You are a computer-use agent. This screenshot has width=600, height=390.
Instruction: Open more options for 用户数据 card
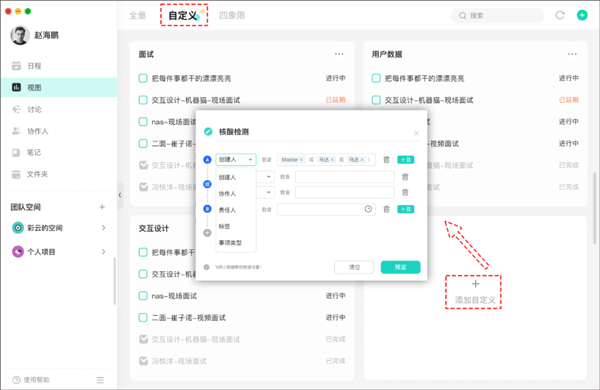(x=572, y=54)
